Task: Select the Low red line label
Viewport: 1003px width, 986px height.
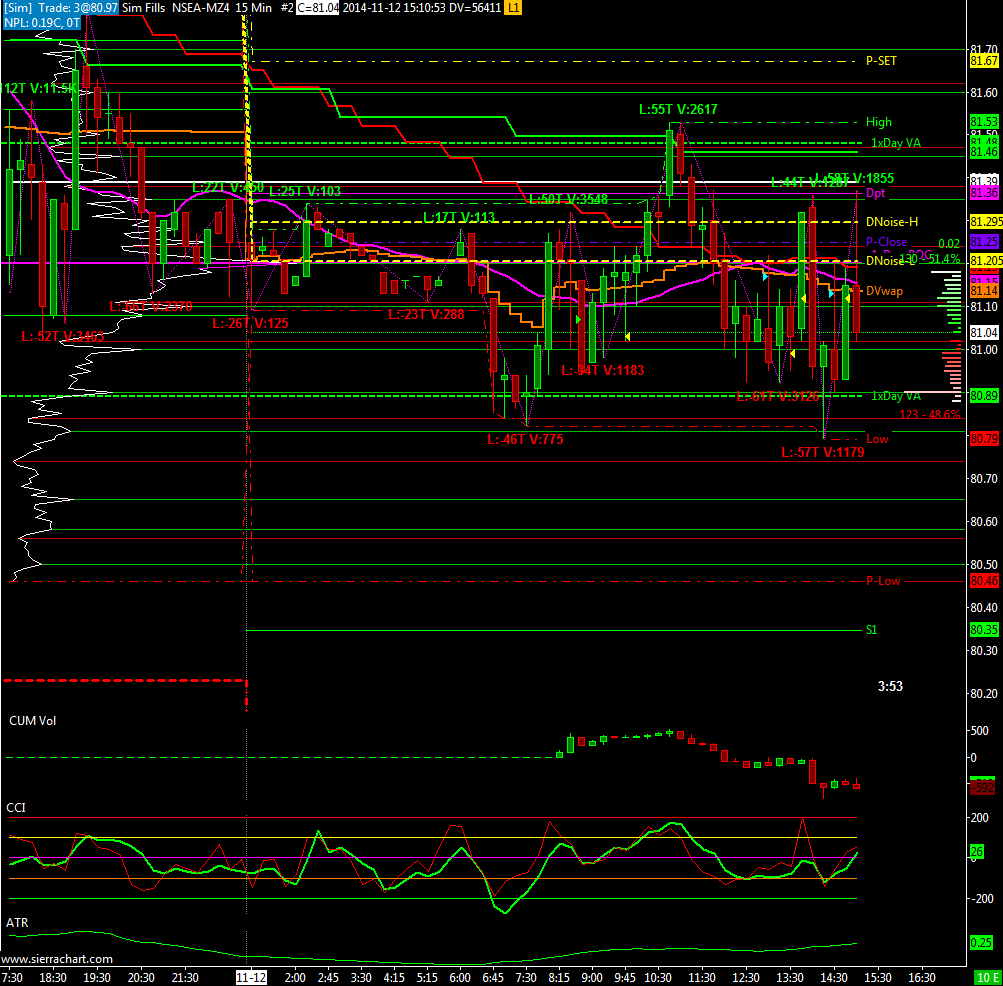Action: 877,439
